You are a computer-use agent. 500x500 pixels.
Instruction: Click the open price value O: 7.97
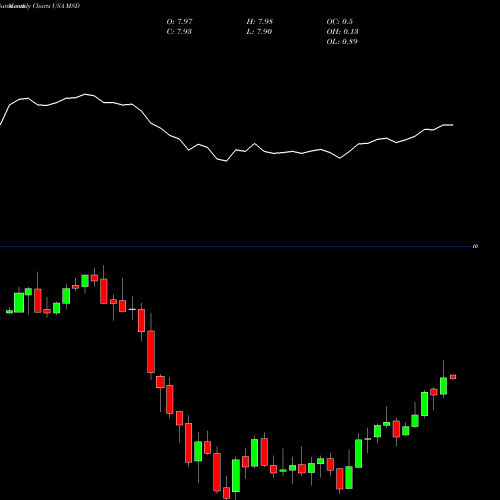179,22
